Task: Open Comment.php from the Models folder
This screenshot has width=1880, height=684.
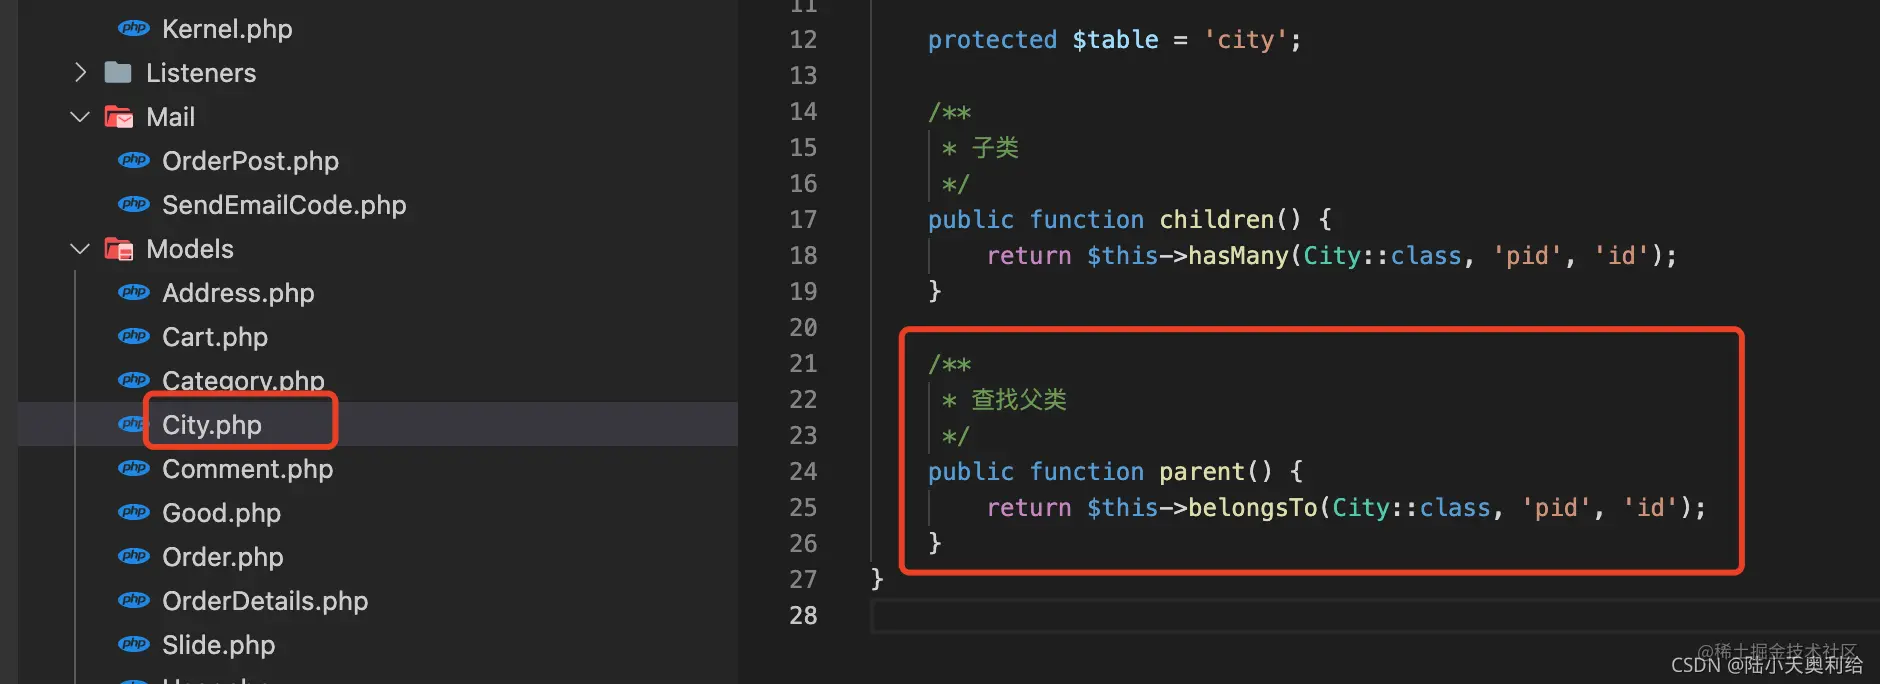Action: (247, 469)
